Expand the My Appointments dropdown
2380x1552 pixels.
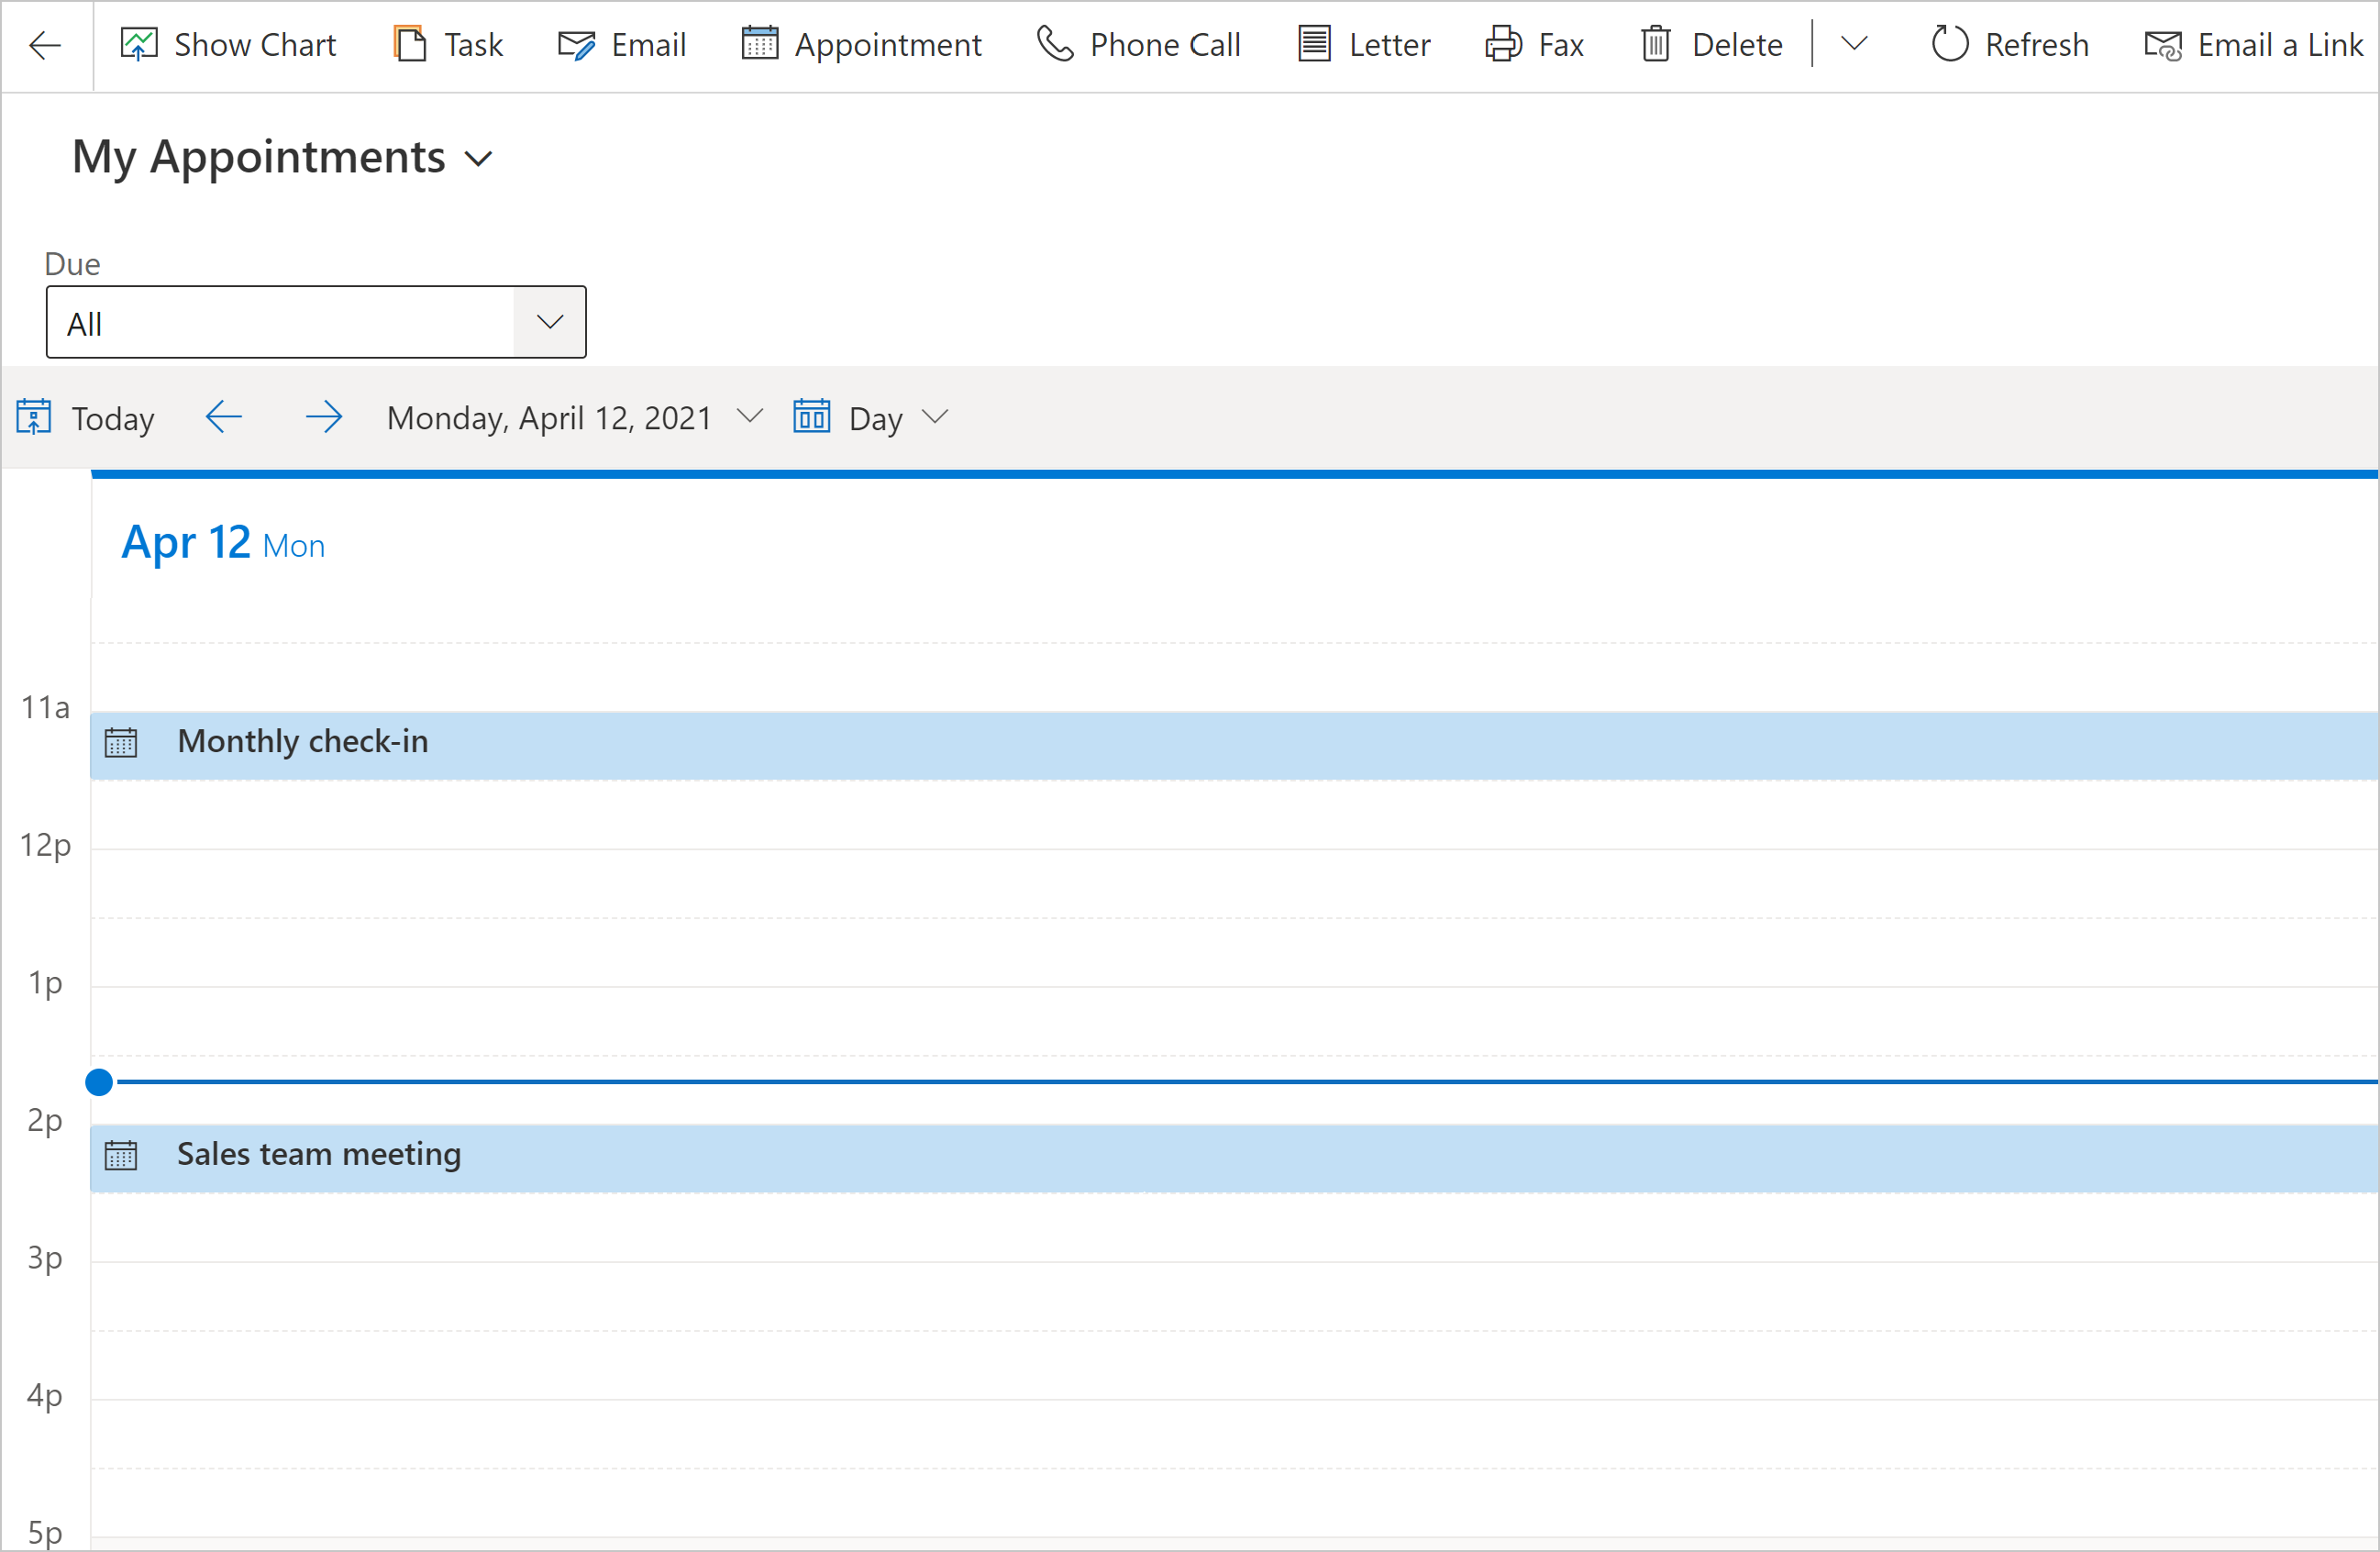click(x=484, y=156)
